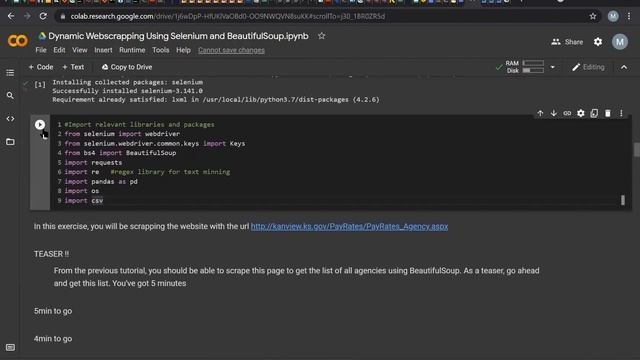The height and width of the screenshot is (360, 640).
Task: Click the '4min to go' text
Action: 53,339
